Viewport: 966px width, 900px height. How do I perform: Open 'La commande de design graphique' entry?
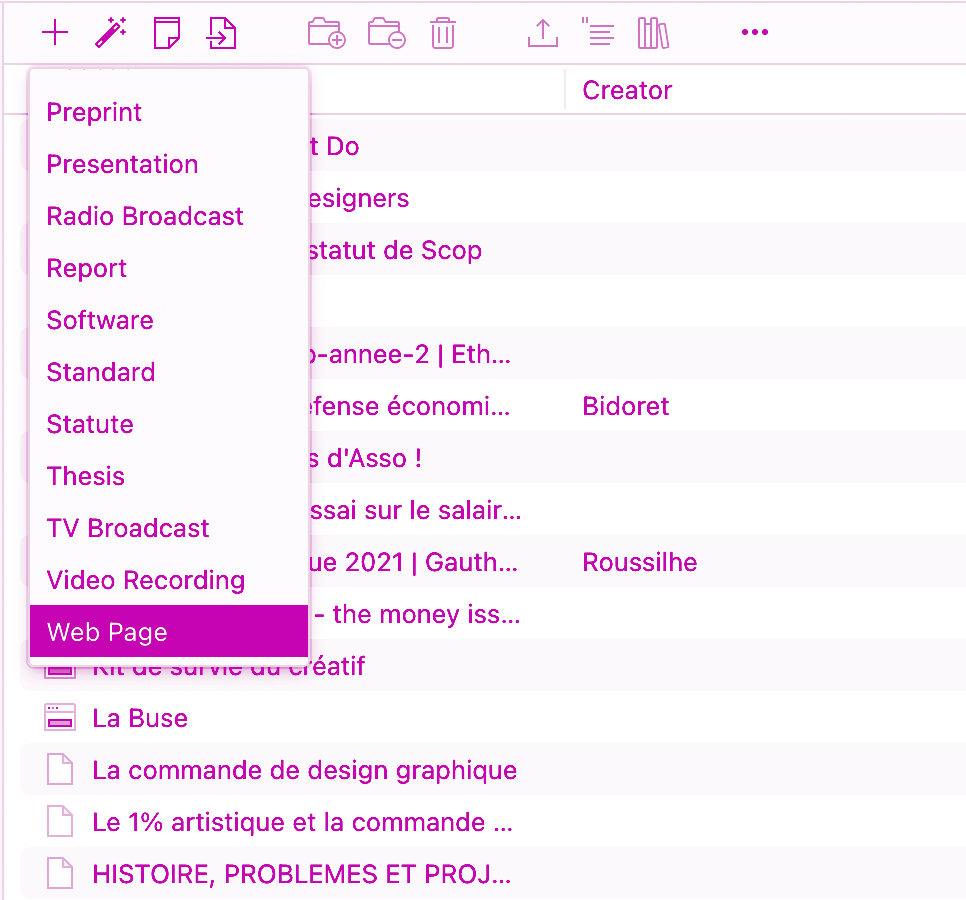303,770
